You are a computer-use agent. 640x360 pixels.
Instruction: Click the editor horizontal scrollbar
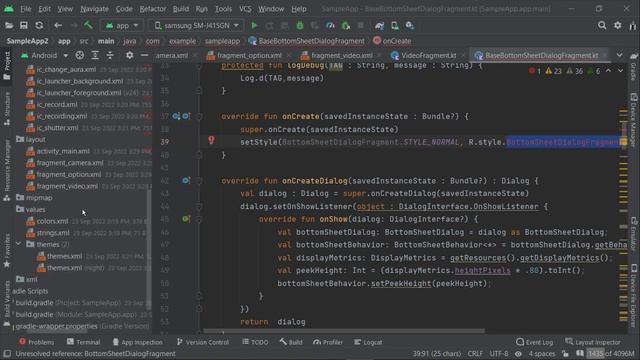[344, 331]
